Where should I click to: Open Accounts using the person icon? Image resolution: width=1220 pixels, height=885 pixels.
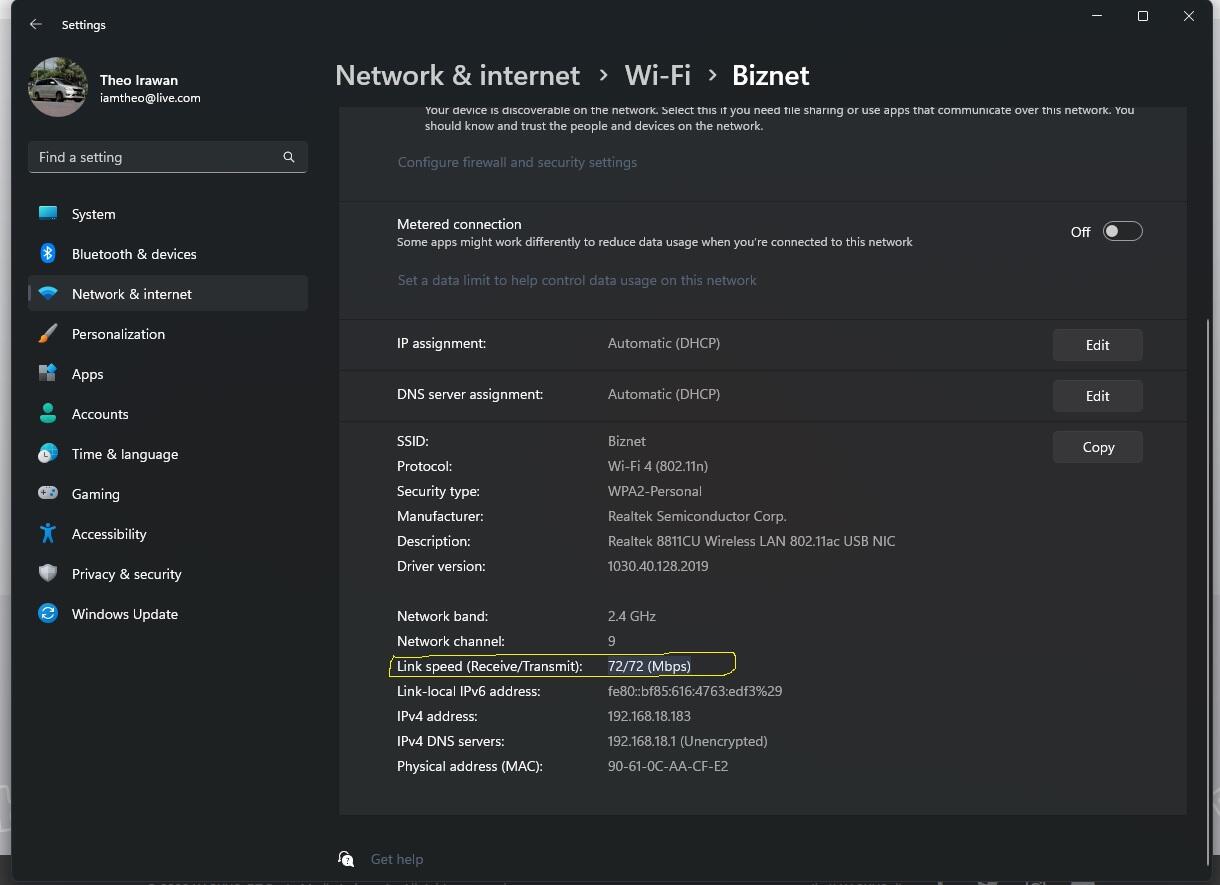click(48, 414)
